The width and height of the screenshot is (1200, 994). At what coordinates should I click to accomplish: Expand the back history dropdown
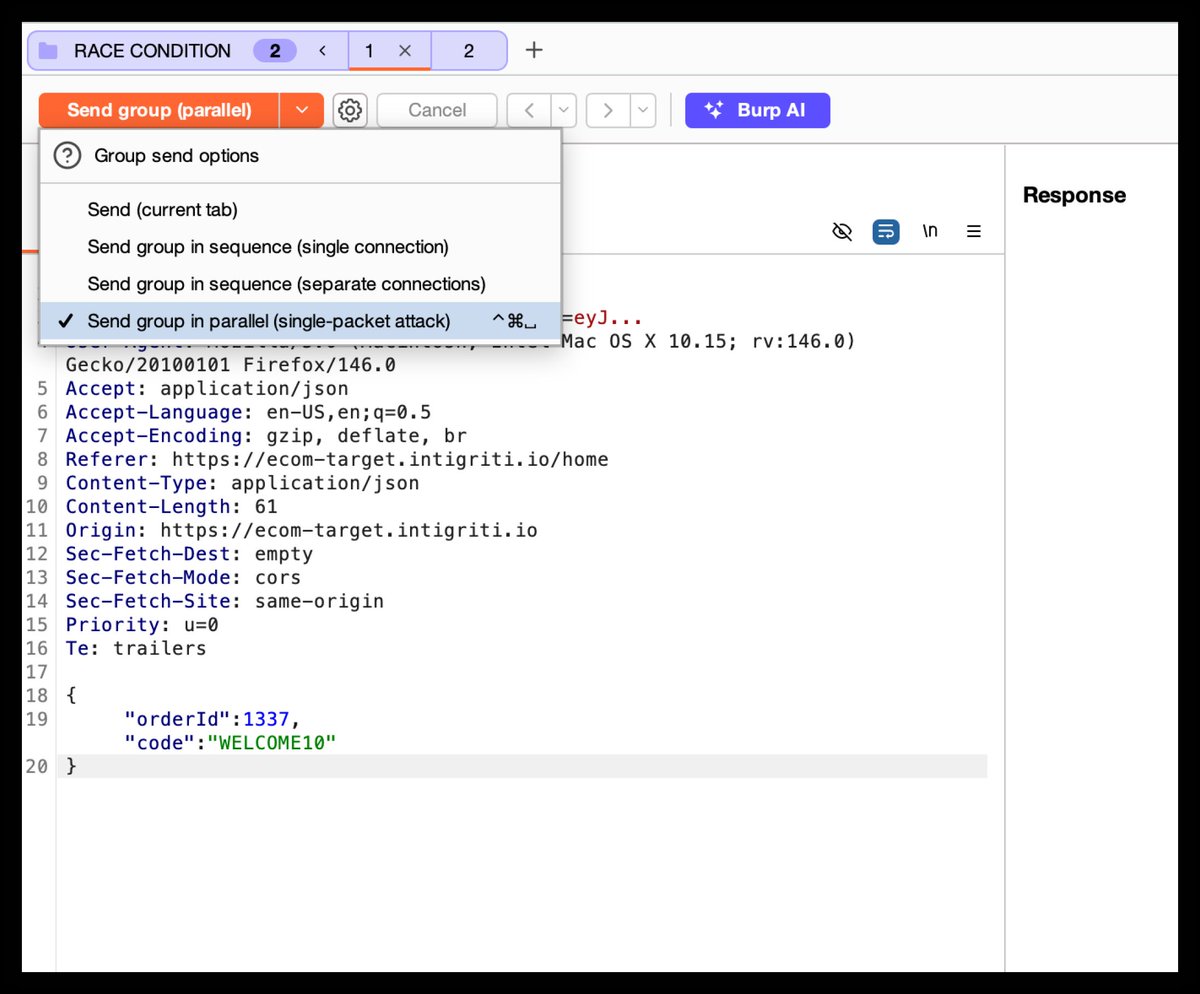coord(564,110)
